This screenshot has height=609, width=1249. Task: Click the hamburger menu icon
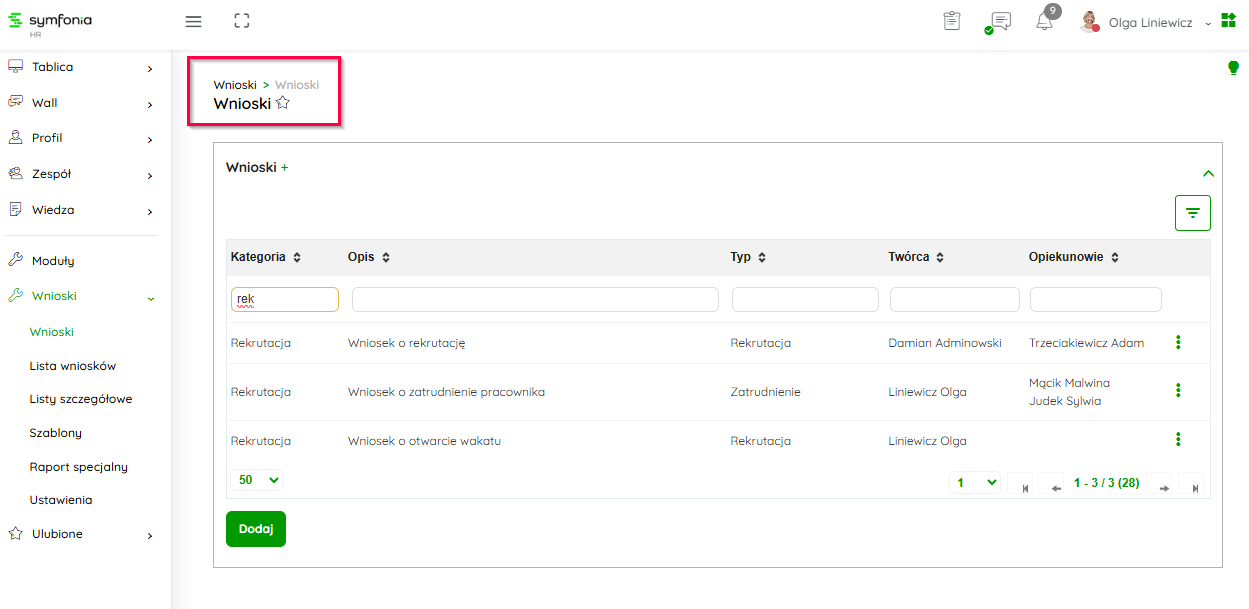194,21
